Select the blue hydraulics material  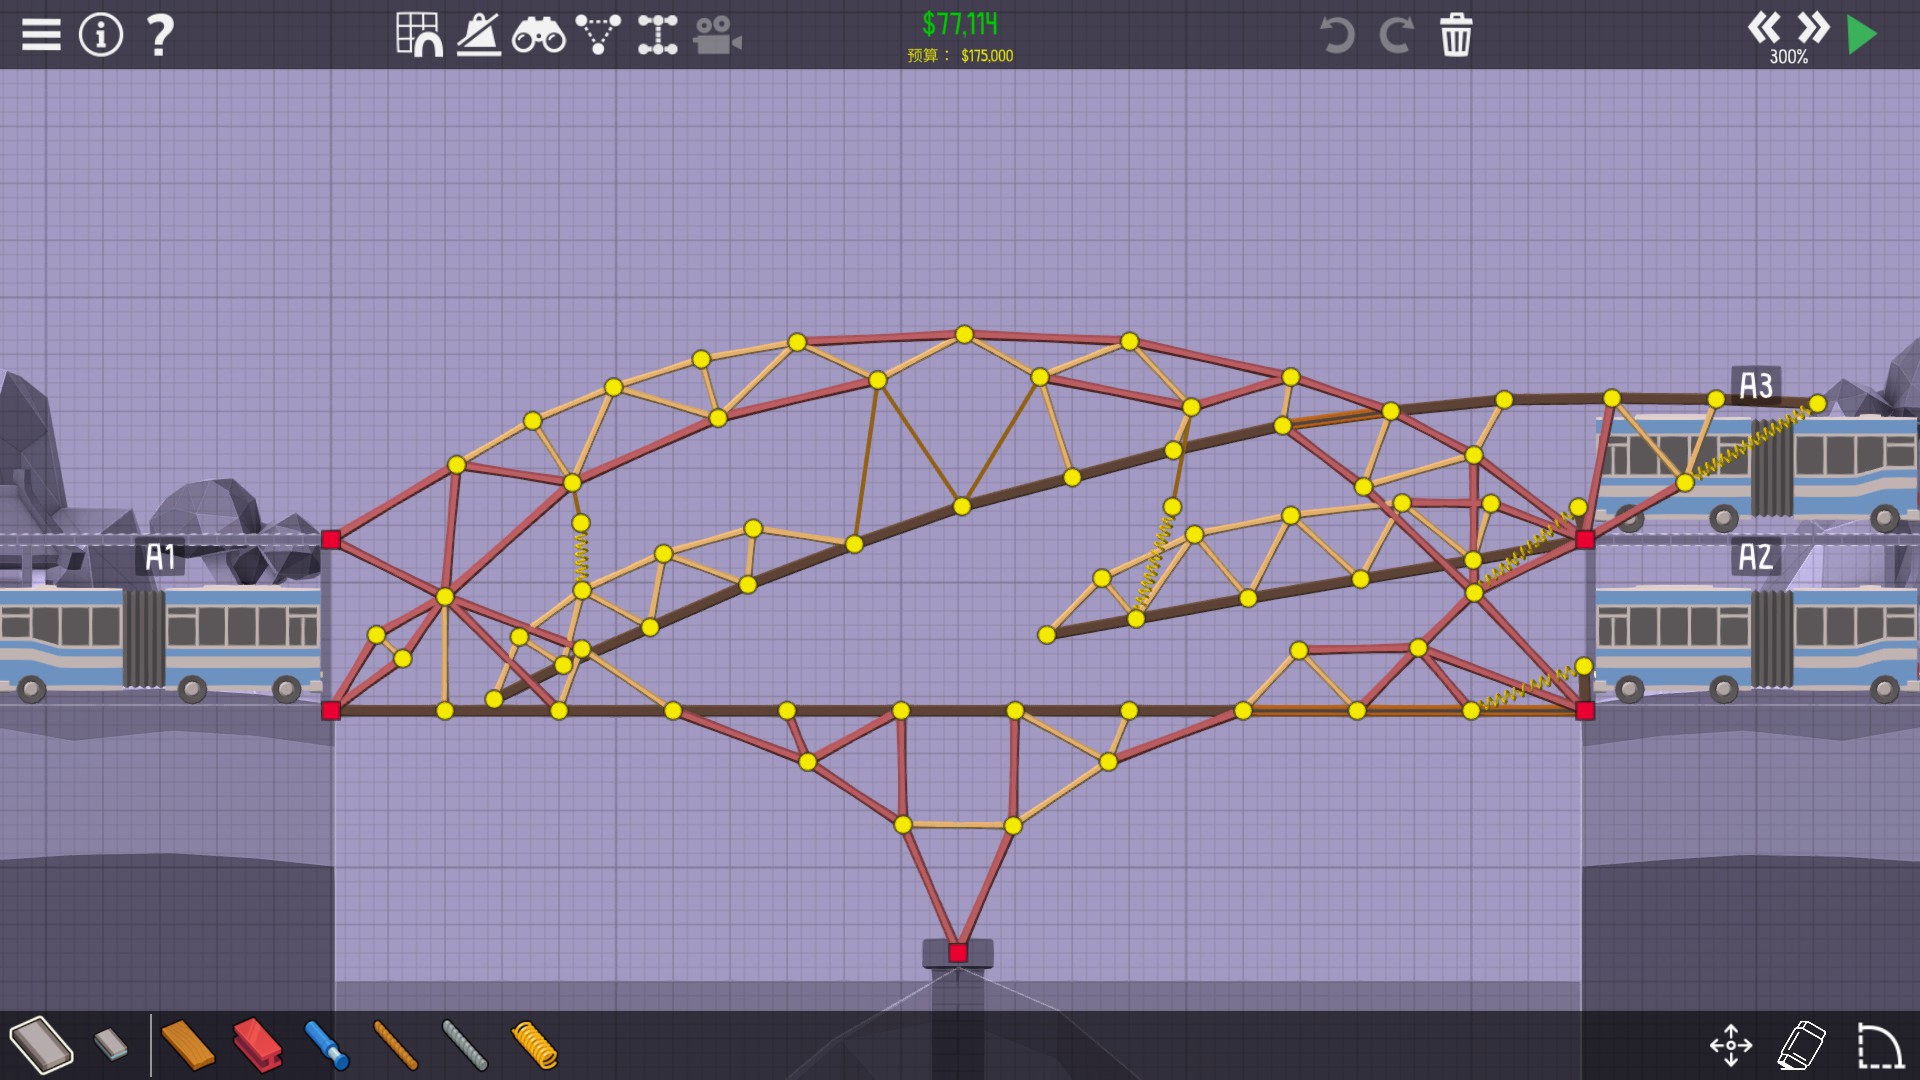point(326,1045)
